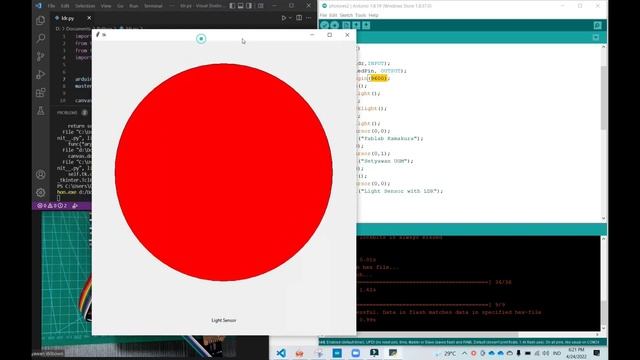Open Arduino File menu
The height and width of the screenshot is (360, 640).
(x=323, y=15)
